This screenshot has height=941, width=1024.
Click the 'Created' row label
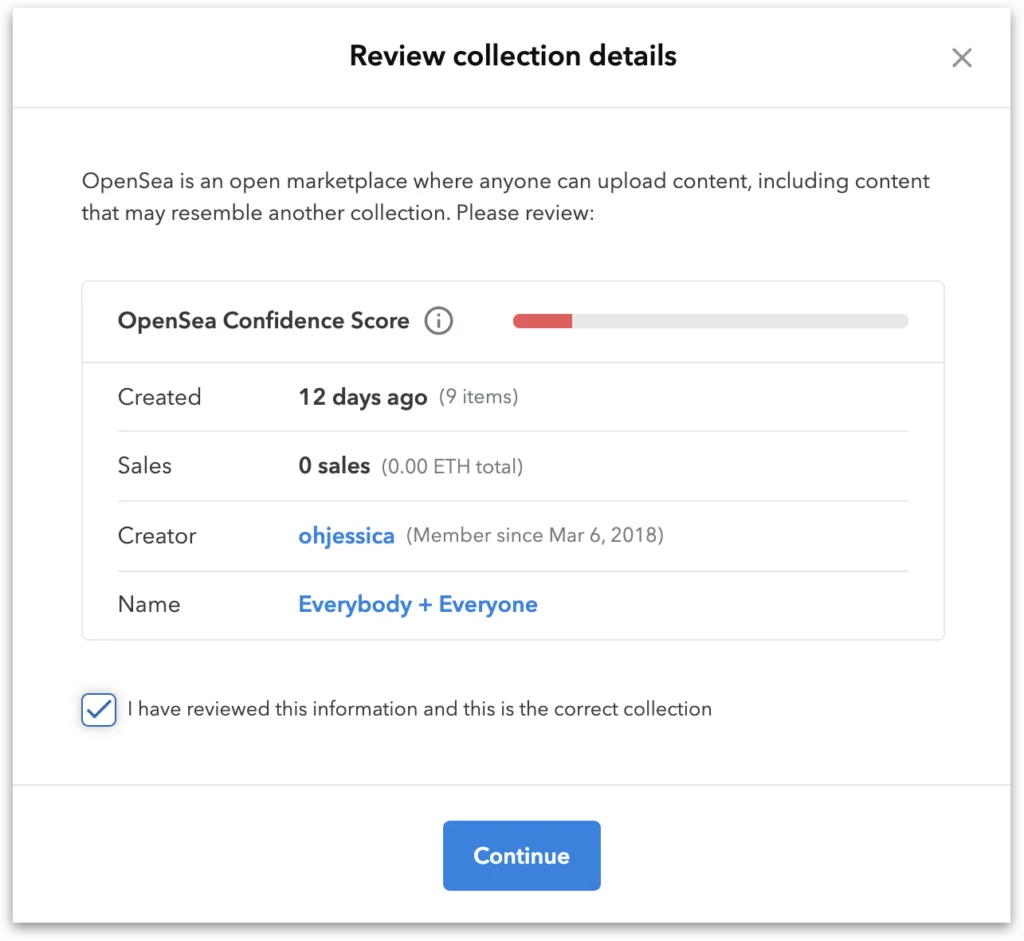[x=159, y=397]
